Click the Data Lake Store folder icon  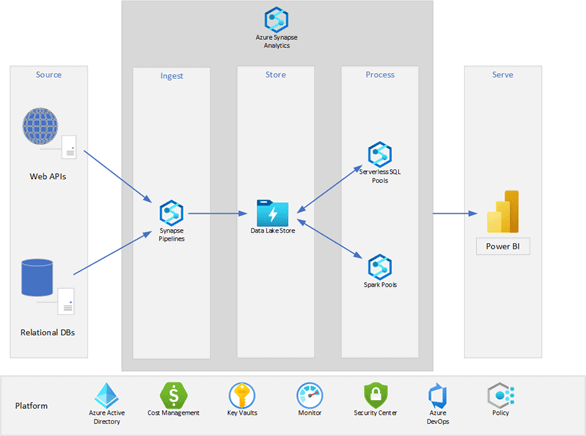point(272,213)
